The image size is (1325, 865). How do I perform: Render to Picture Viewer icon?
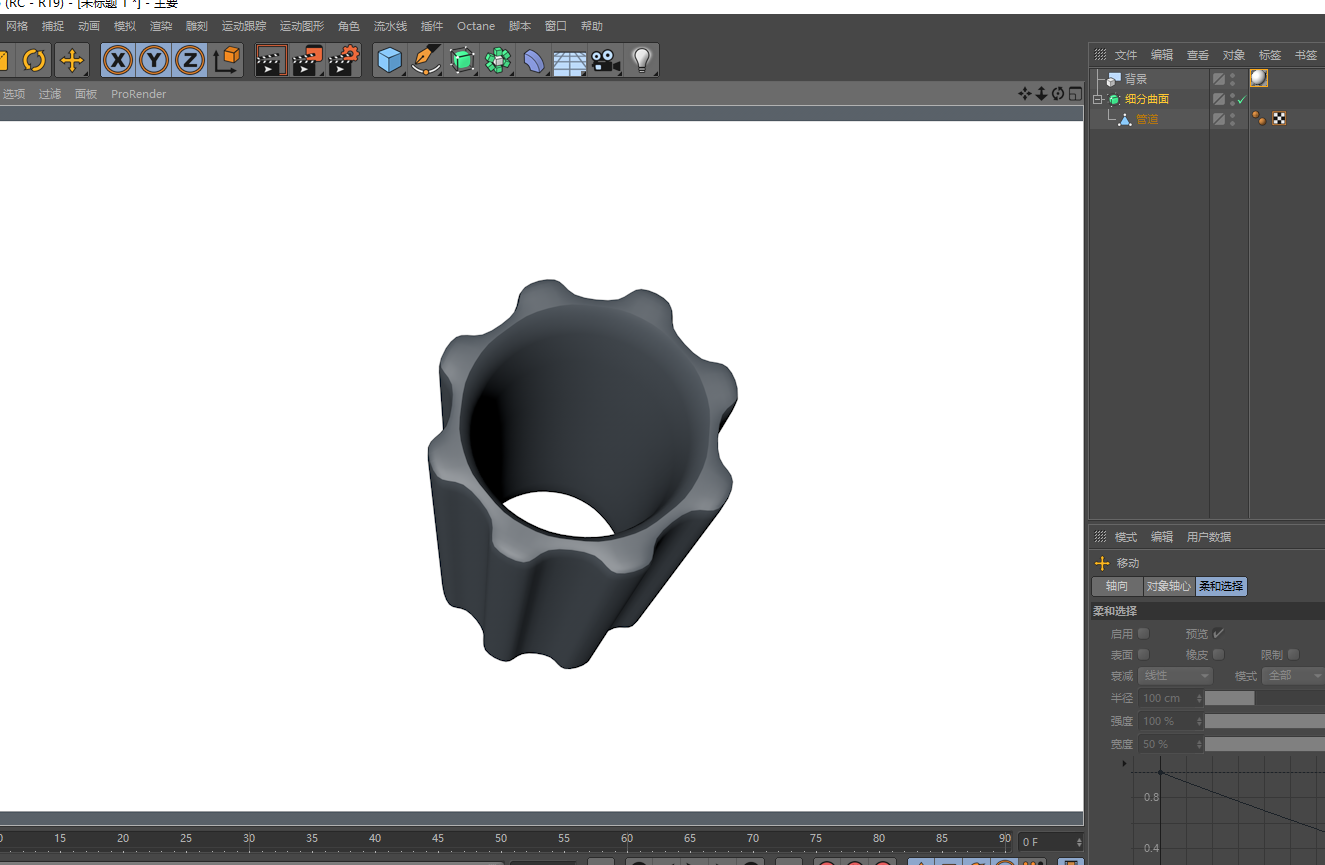(x=307, y=61)
